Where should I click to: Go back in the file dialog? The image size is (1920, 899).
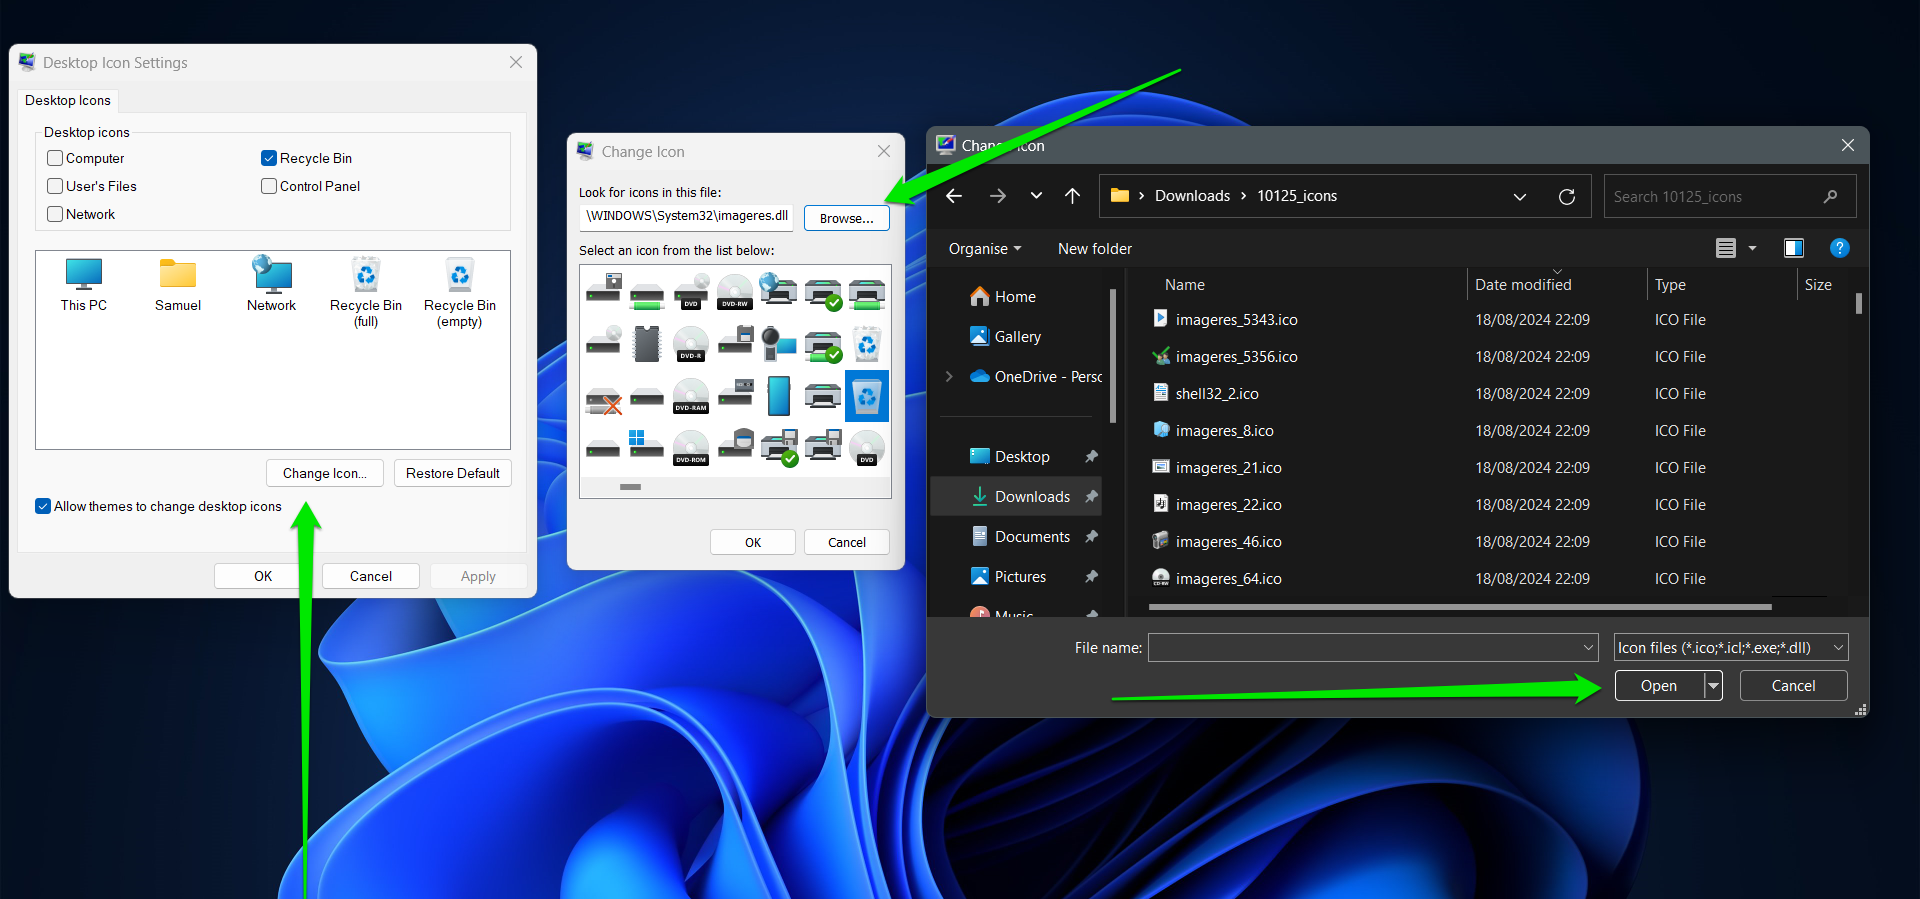954,196
